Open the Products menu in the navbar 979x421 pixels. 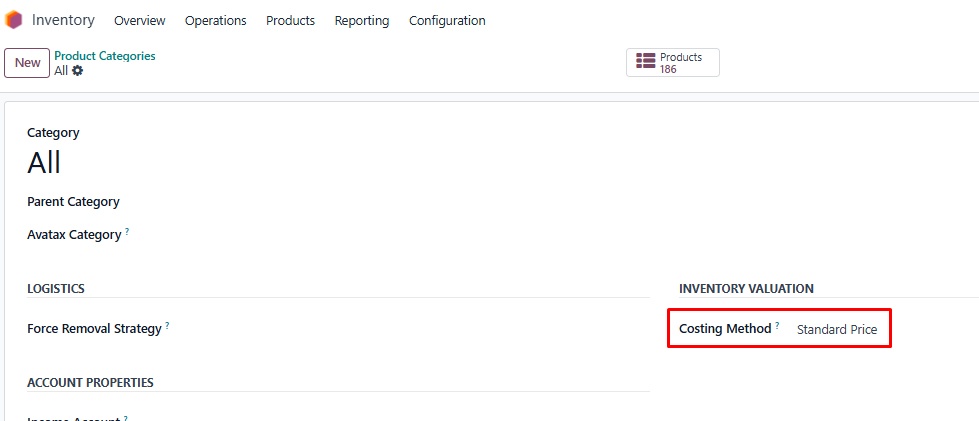[x=290, y=21]
